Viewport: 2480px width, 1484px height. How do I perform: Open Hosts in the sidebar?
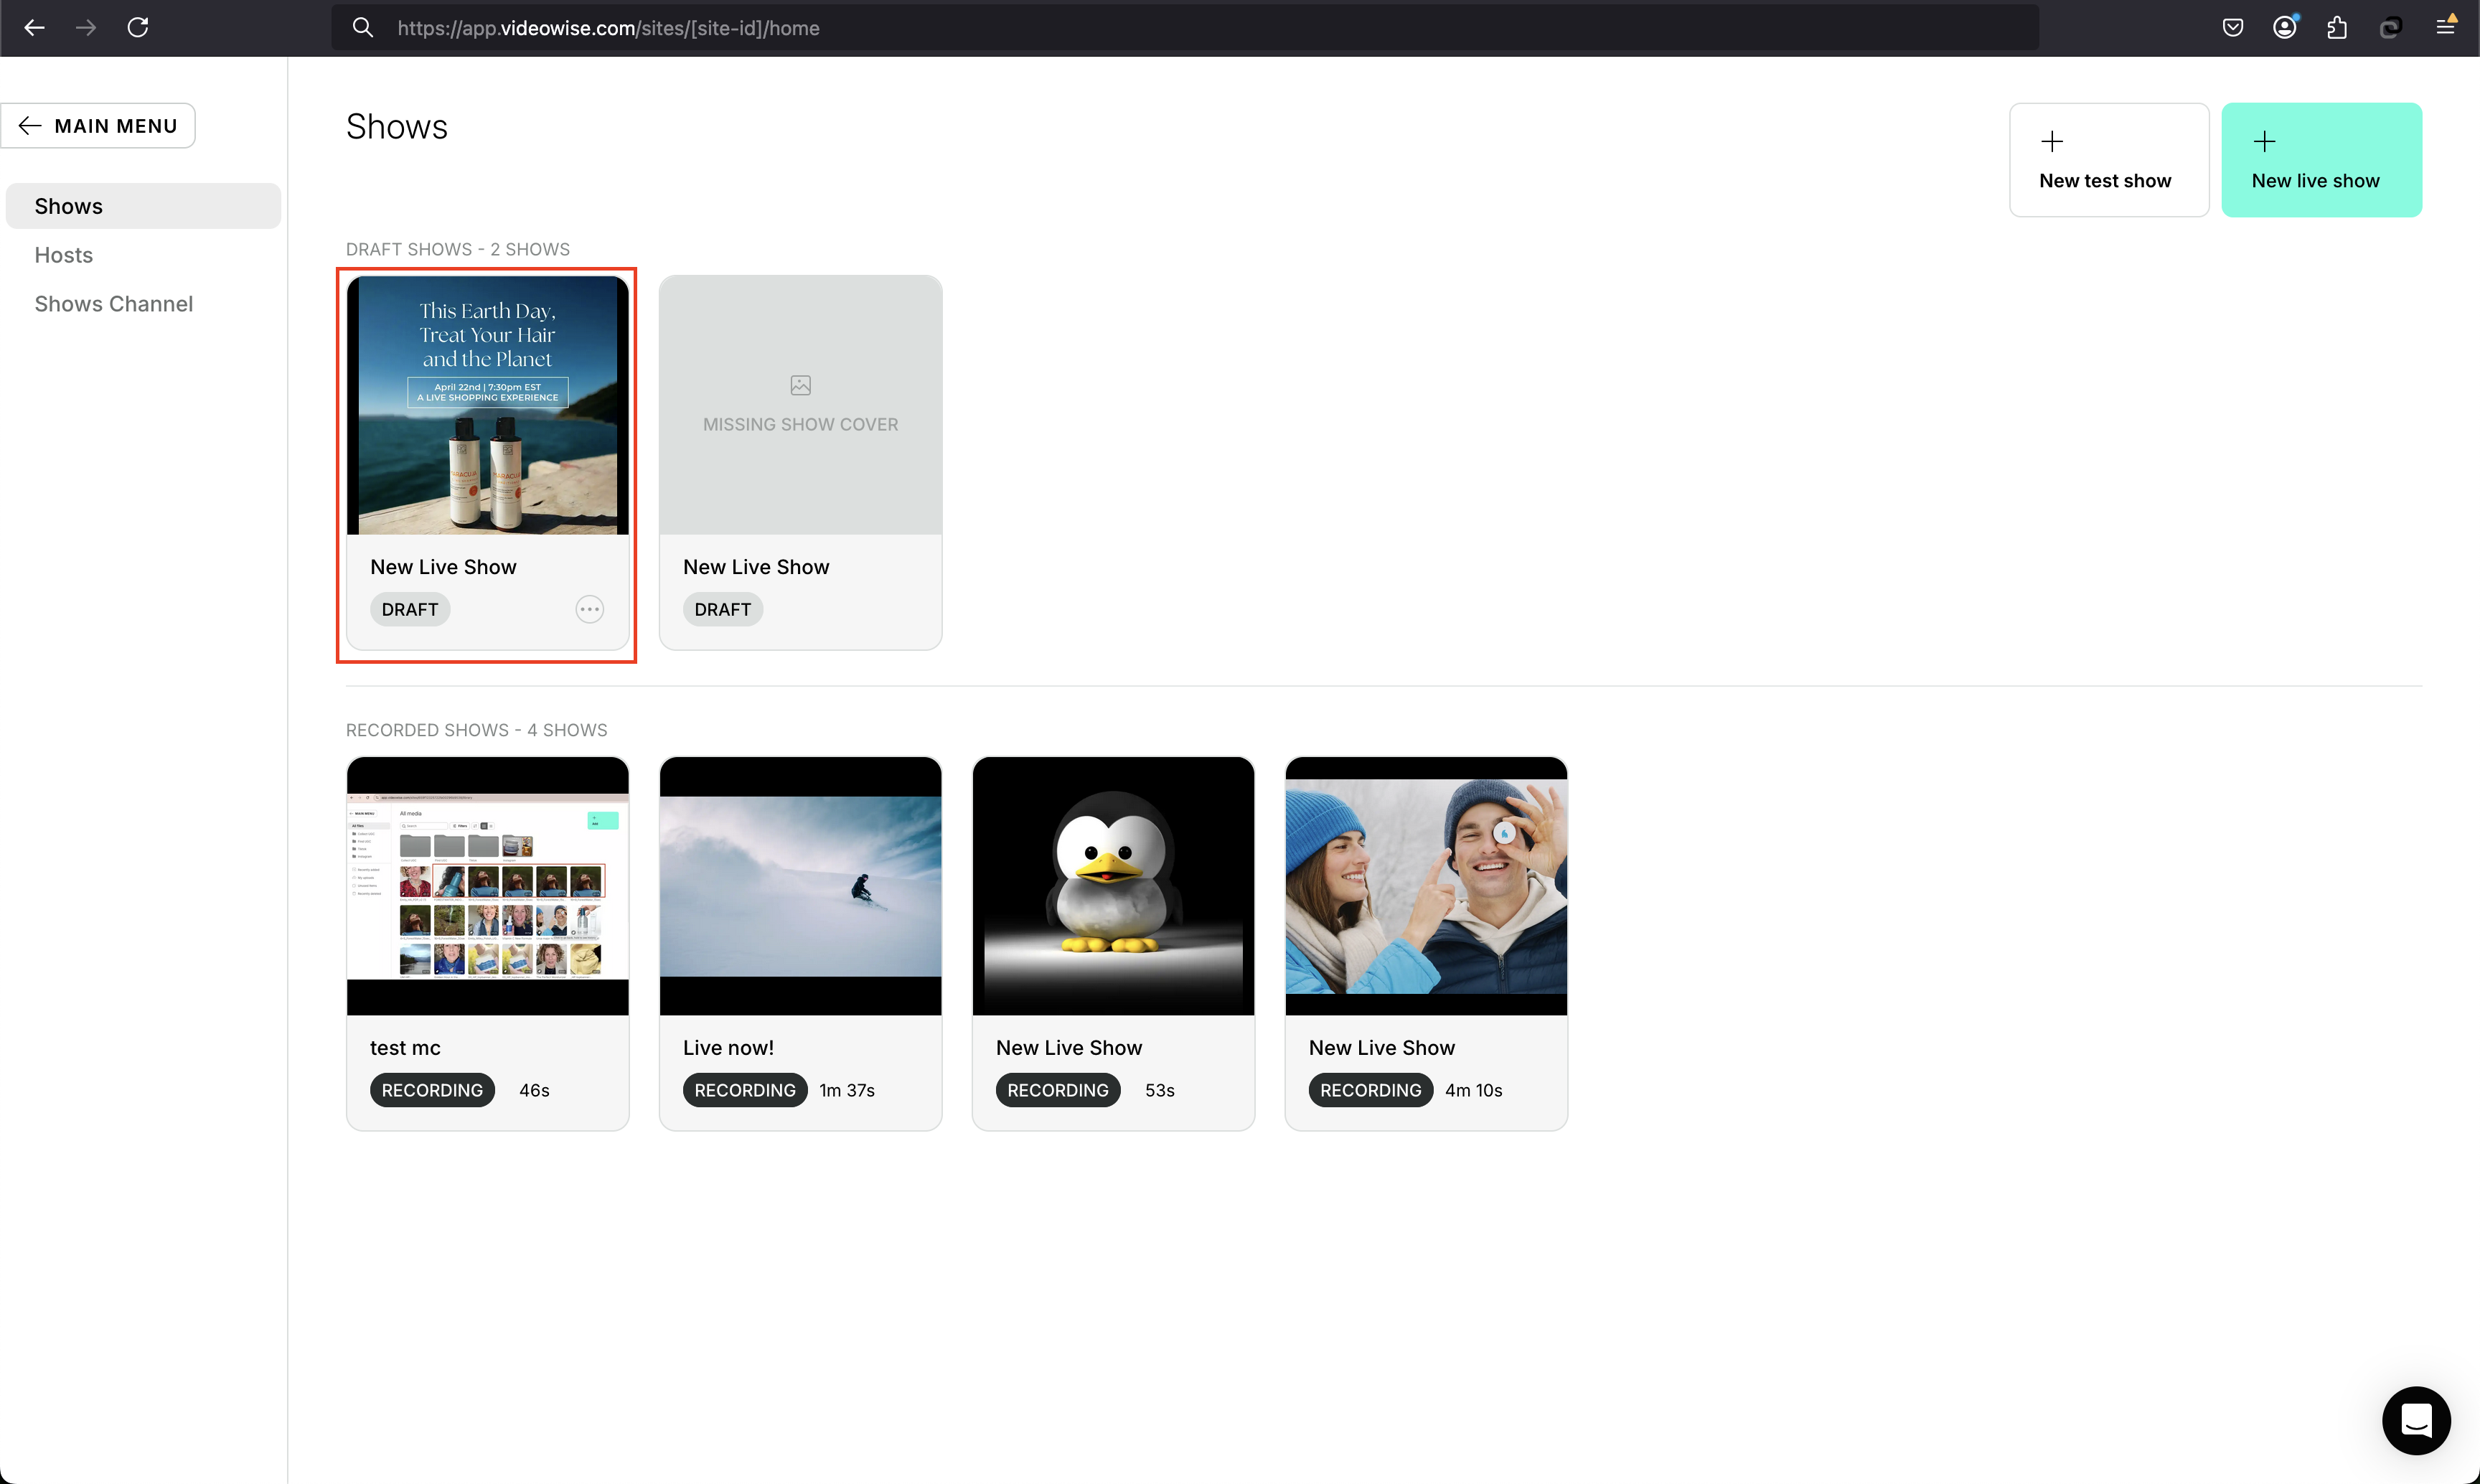click(x=64, y=255)
